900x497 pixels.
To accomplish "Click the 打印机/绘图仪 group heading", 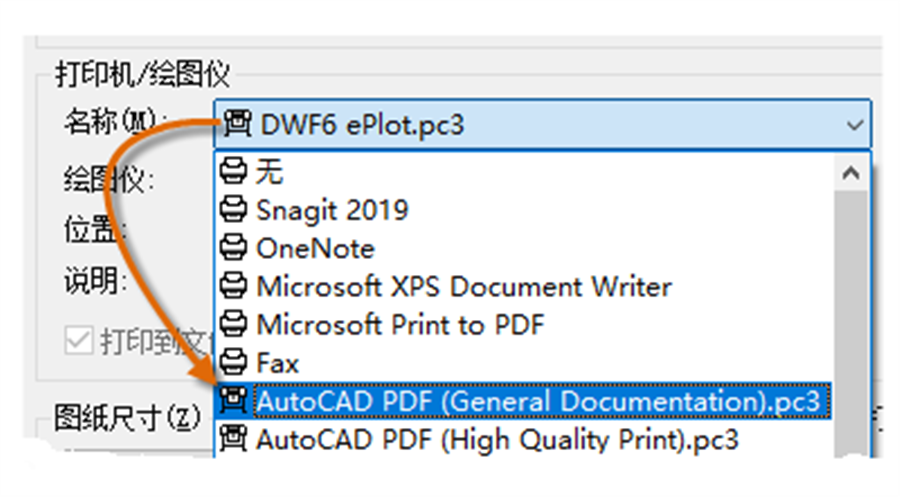I will coord(142,74).
